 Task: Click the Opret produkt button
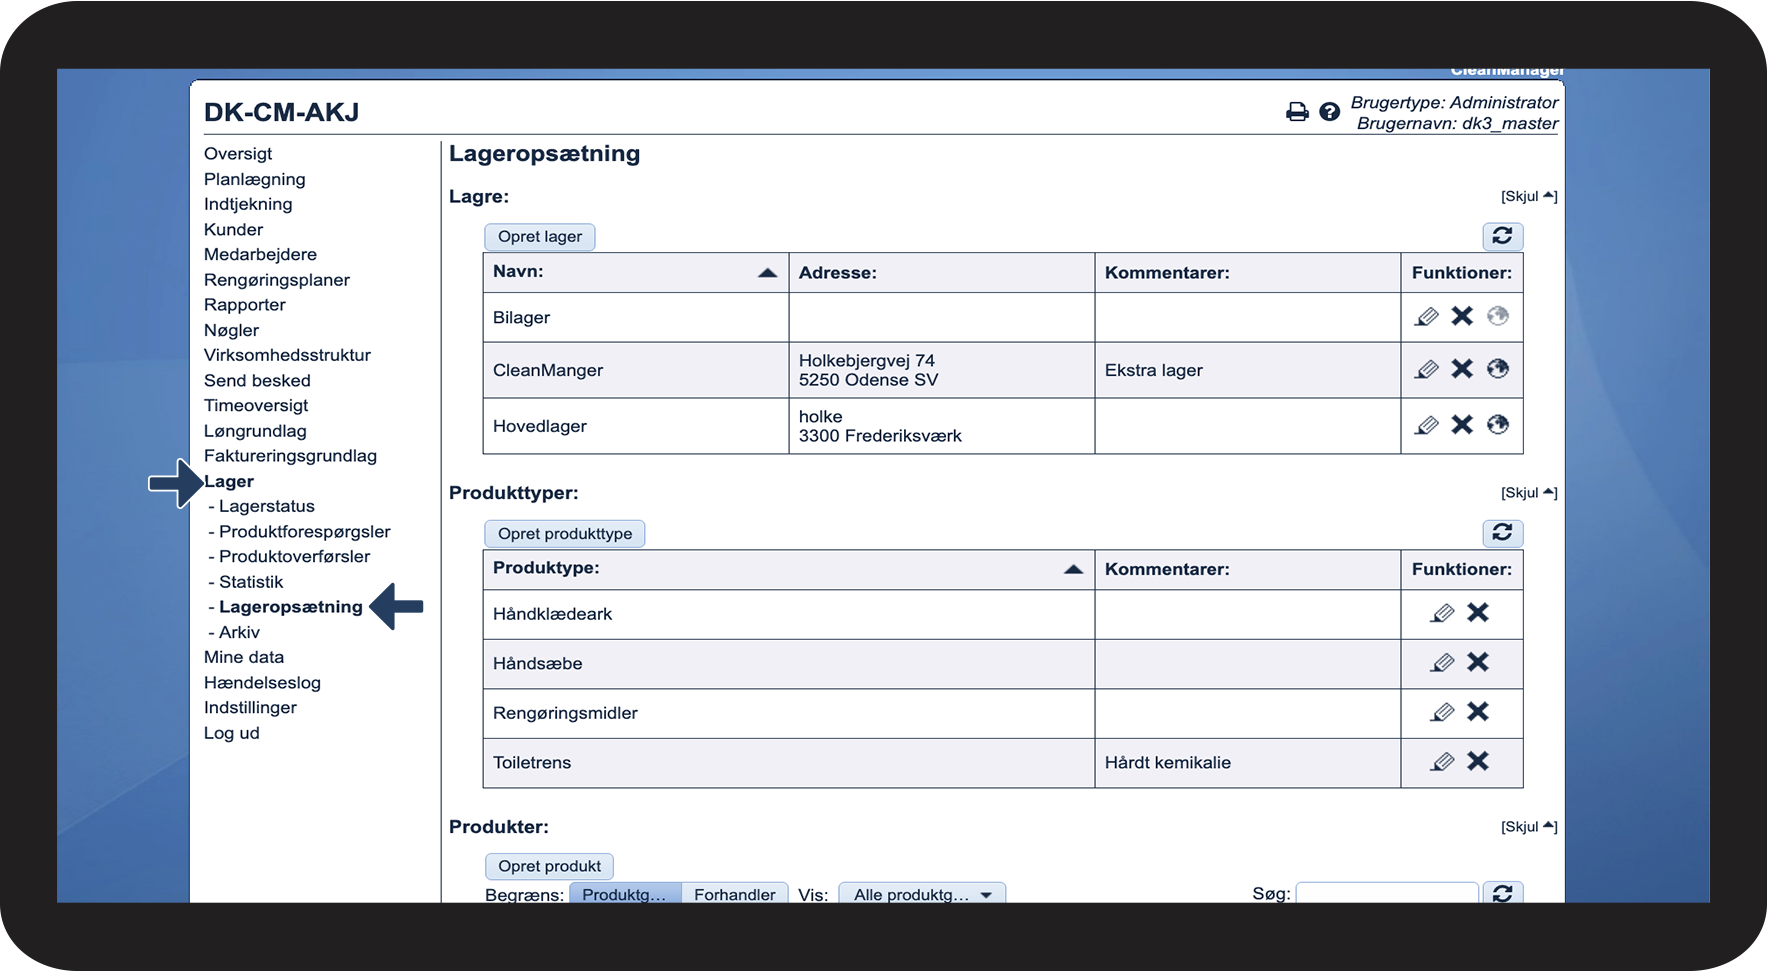coord(549,866)
